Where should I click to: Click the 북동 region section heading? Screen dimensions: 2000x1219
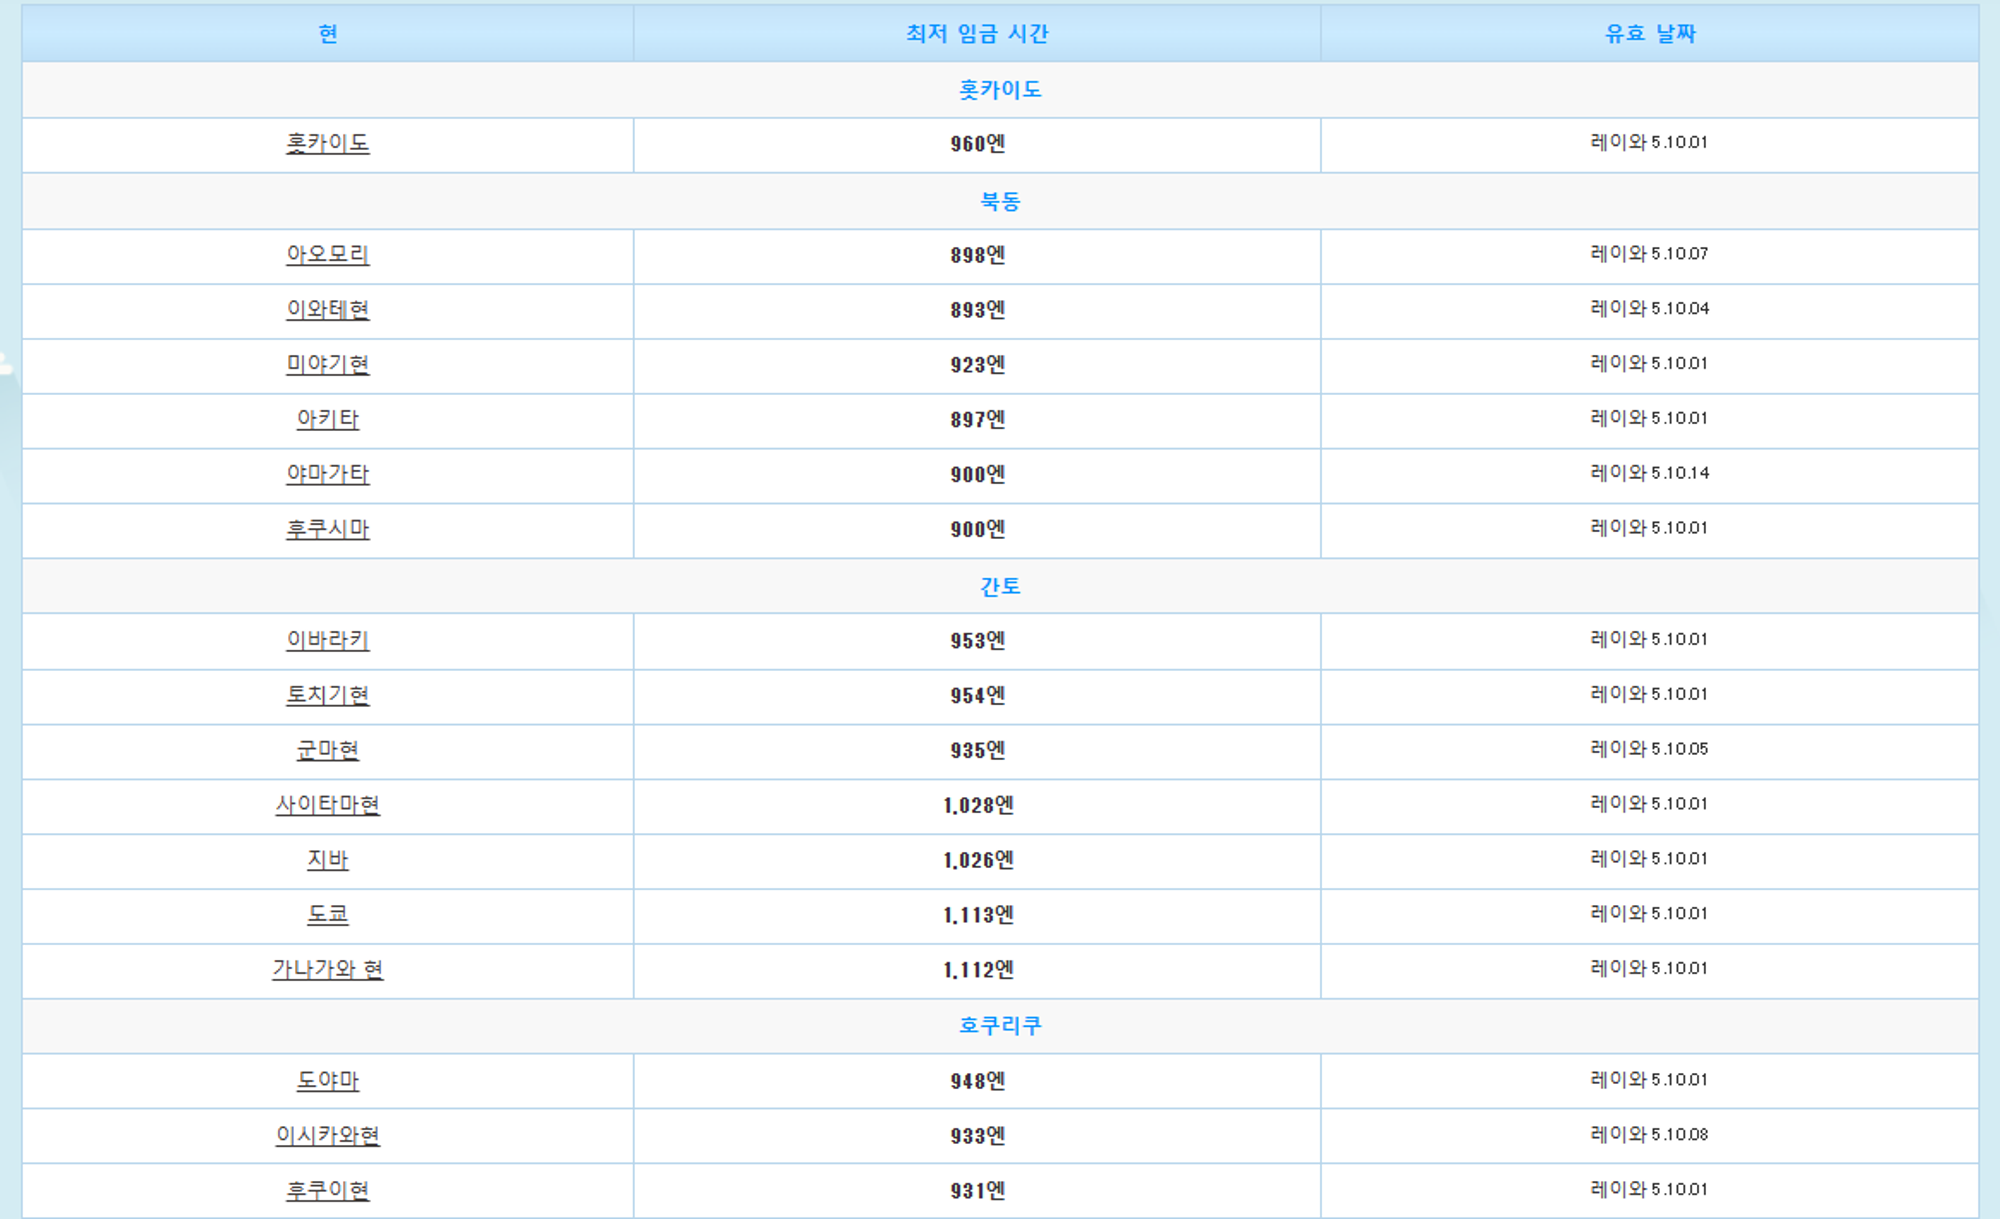[1000, 201]
